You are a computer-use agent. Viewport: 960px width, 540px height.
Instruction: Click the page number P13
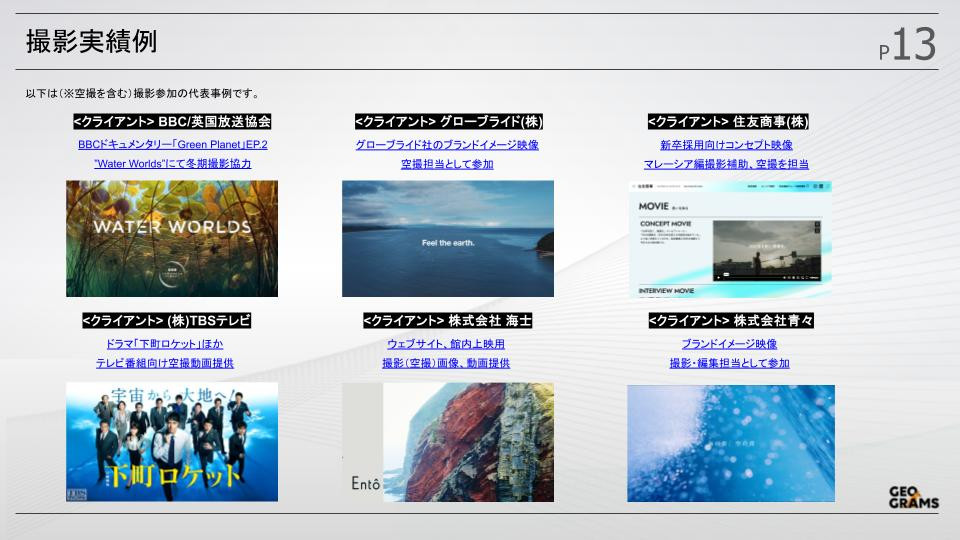(x=907, y=45)
